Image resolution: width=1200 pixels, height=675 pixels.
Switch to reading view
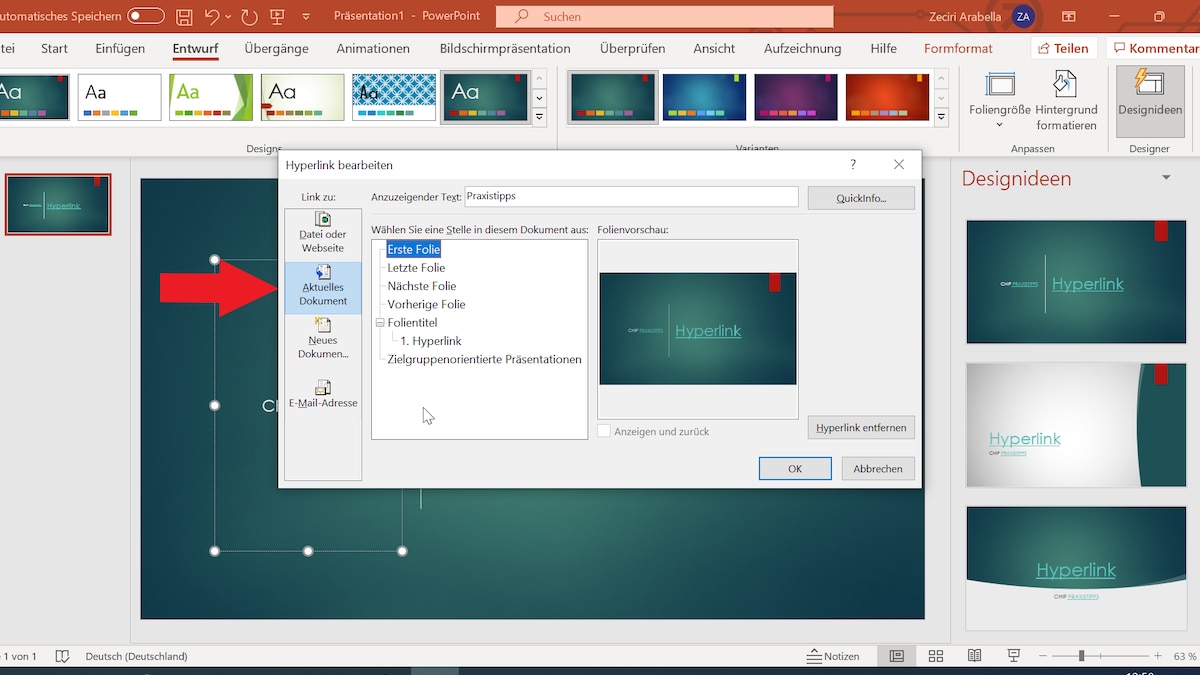tap(974, 656)
